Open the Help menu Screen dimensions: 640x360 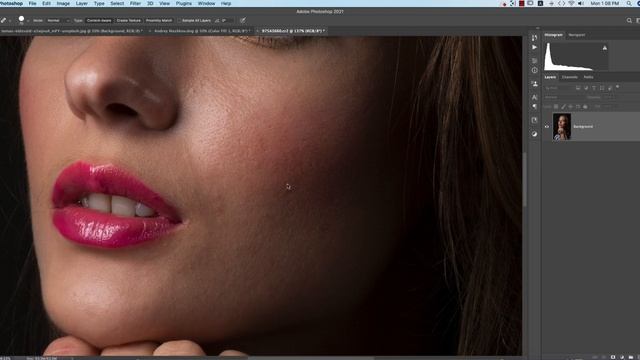pyautogui.click(x=226, y=3)
